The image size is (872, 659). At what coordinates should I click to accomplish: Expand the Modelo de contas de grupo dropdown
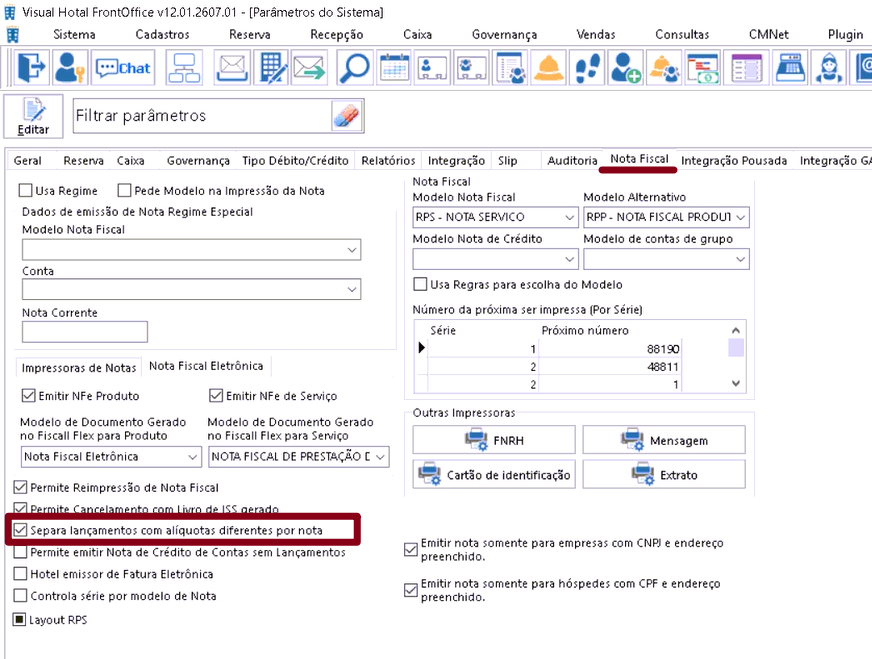coord(740,259)
